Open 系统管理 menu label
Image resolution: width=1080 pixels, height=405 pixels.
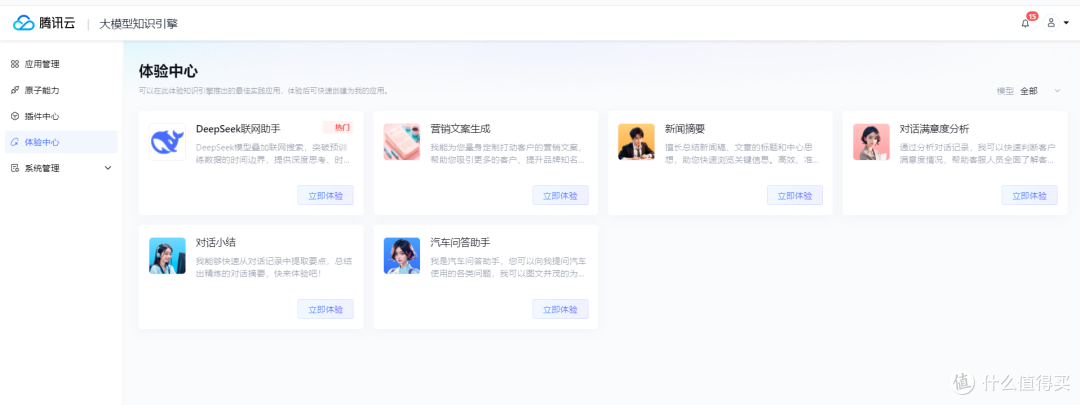coord(42,168)
